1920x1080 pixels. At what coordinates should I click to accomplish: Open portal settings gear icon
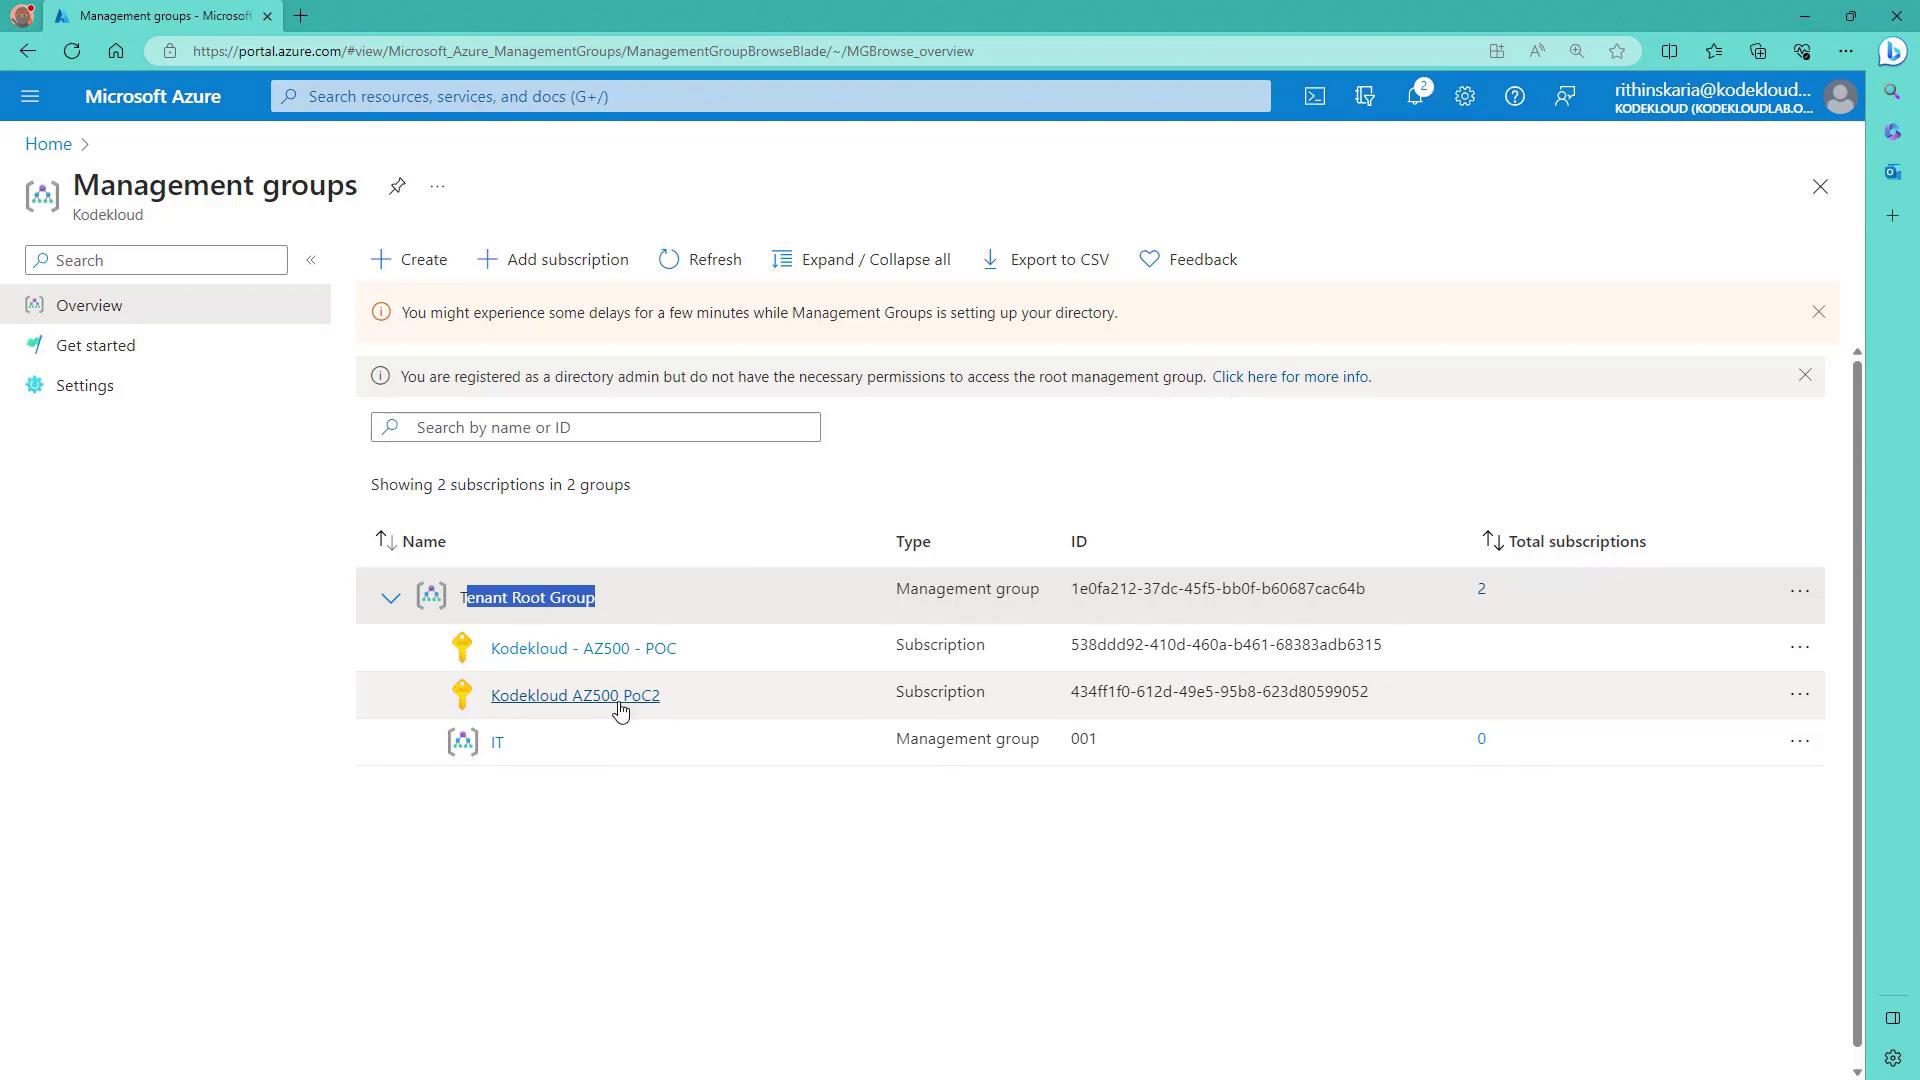[x=1465, y=96]
